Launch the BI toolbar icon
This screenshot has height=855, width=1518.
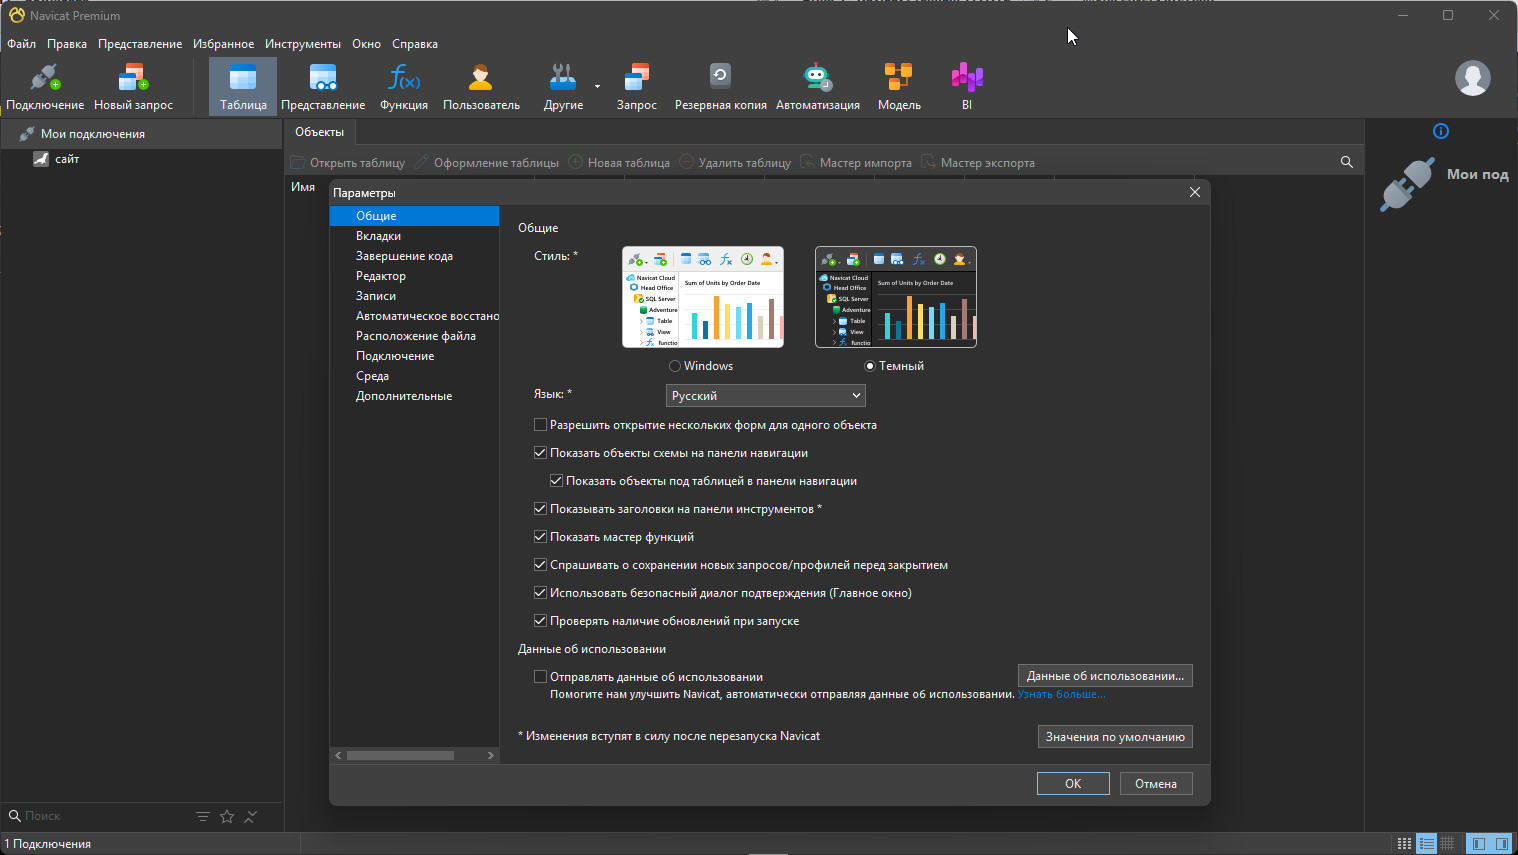click(966, 86)
